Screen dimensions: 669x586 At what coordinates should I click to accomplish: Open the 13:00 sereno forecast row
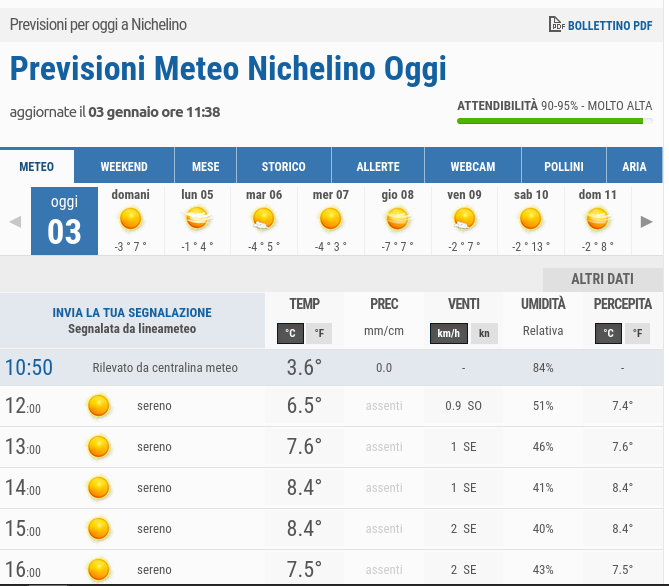coord(155,447)
